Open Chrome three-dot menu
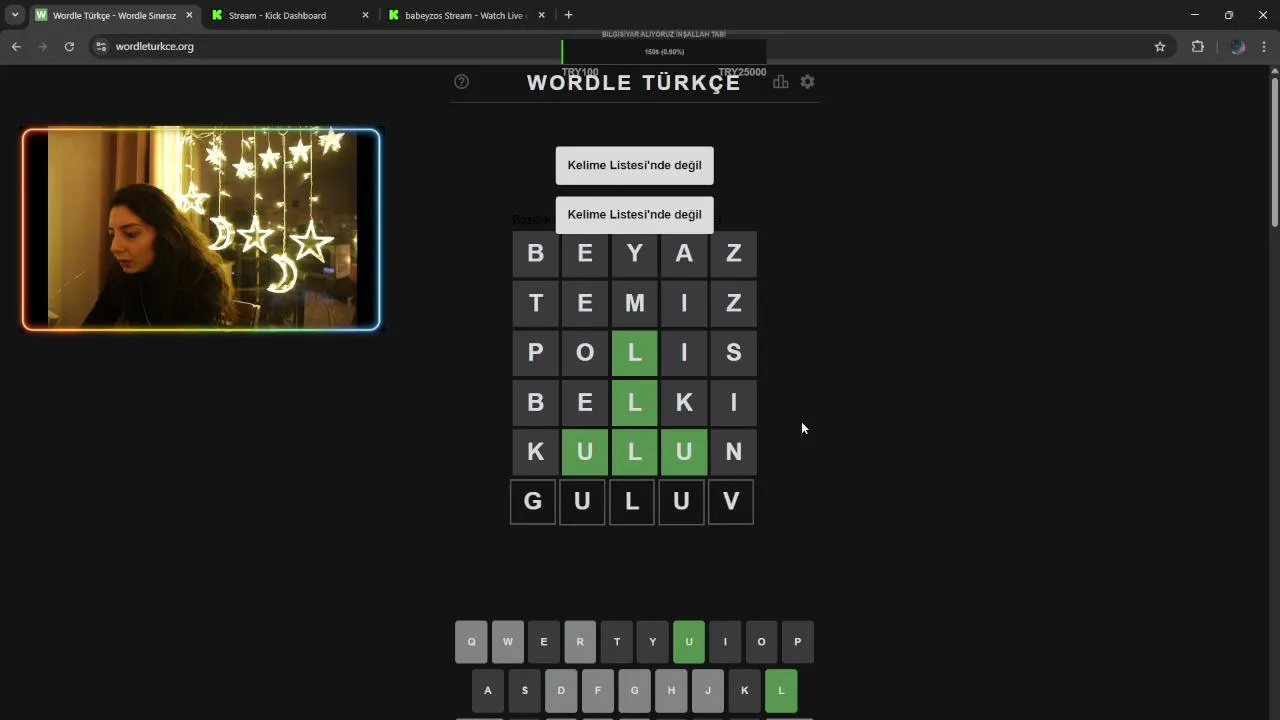The width and height of the screenshot is (1280, 720). pos(1264,46)
